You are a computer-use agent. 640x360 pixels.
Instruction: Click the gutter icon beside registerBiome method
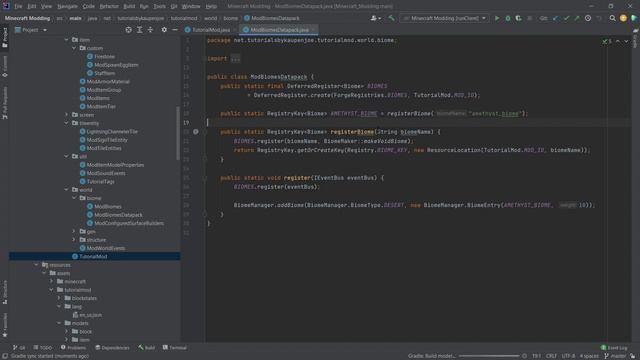(196, 132)
